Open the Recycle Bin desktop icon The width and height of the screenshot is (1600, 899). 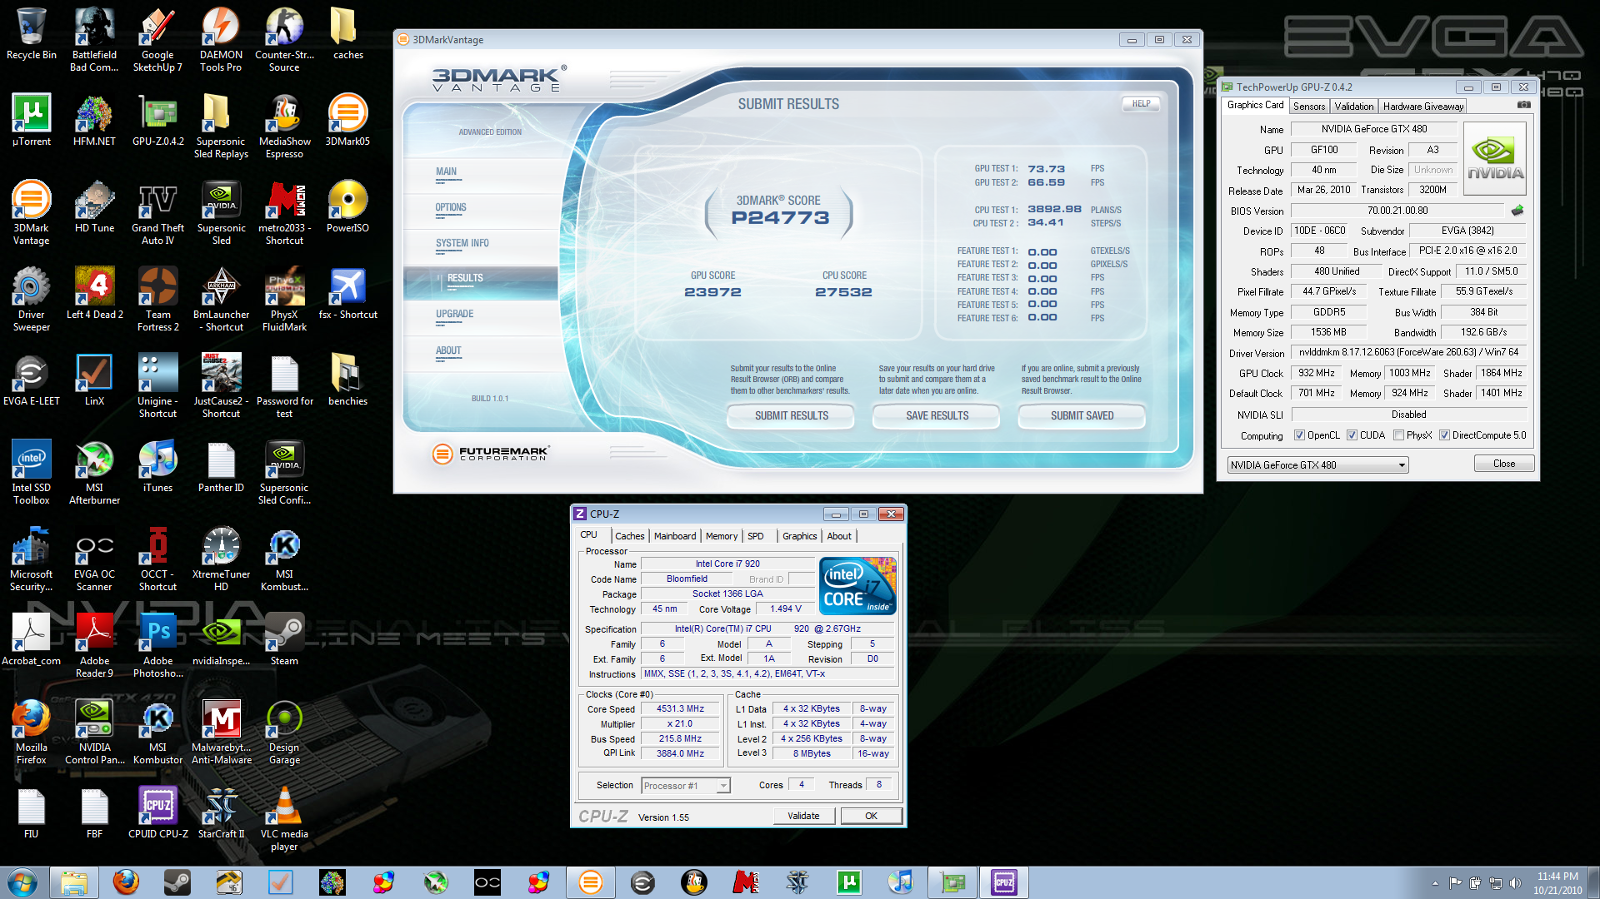[x=31, y=34]
